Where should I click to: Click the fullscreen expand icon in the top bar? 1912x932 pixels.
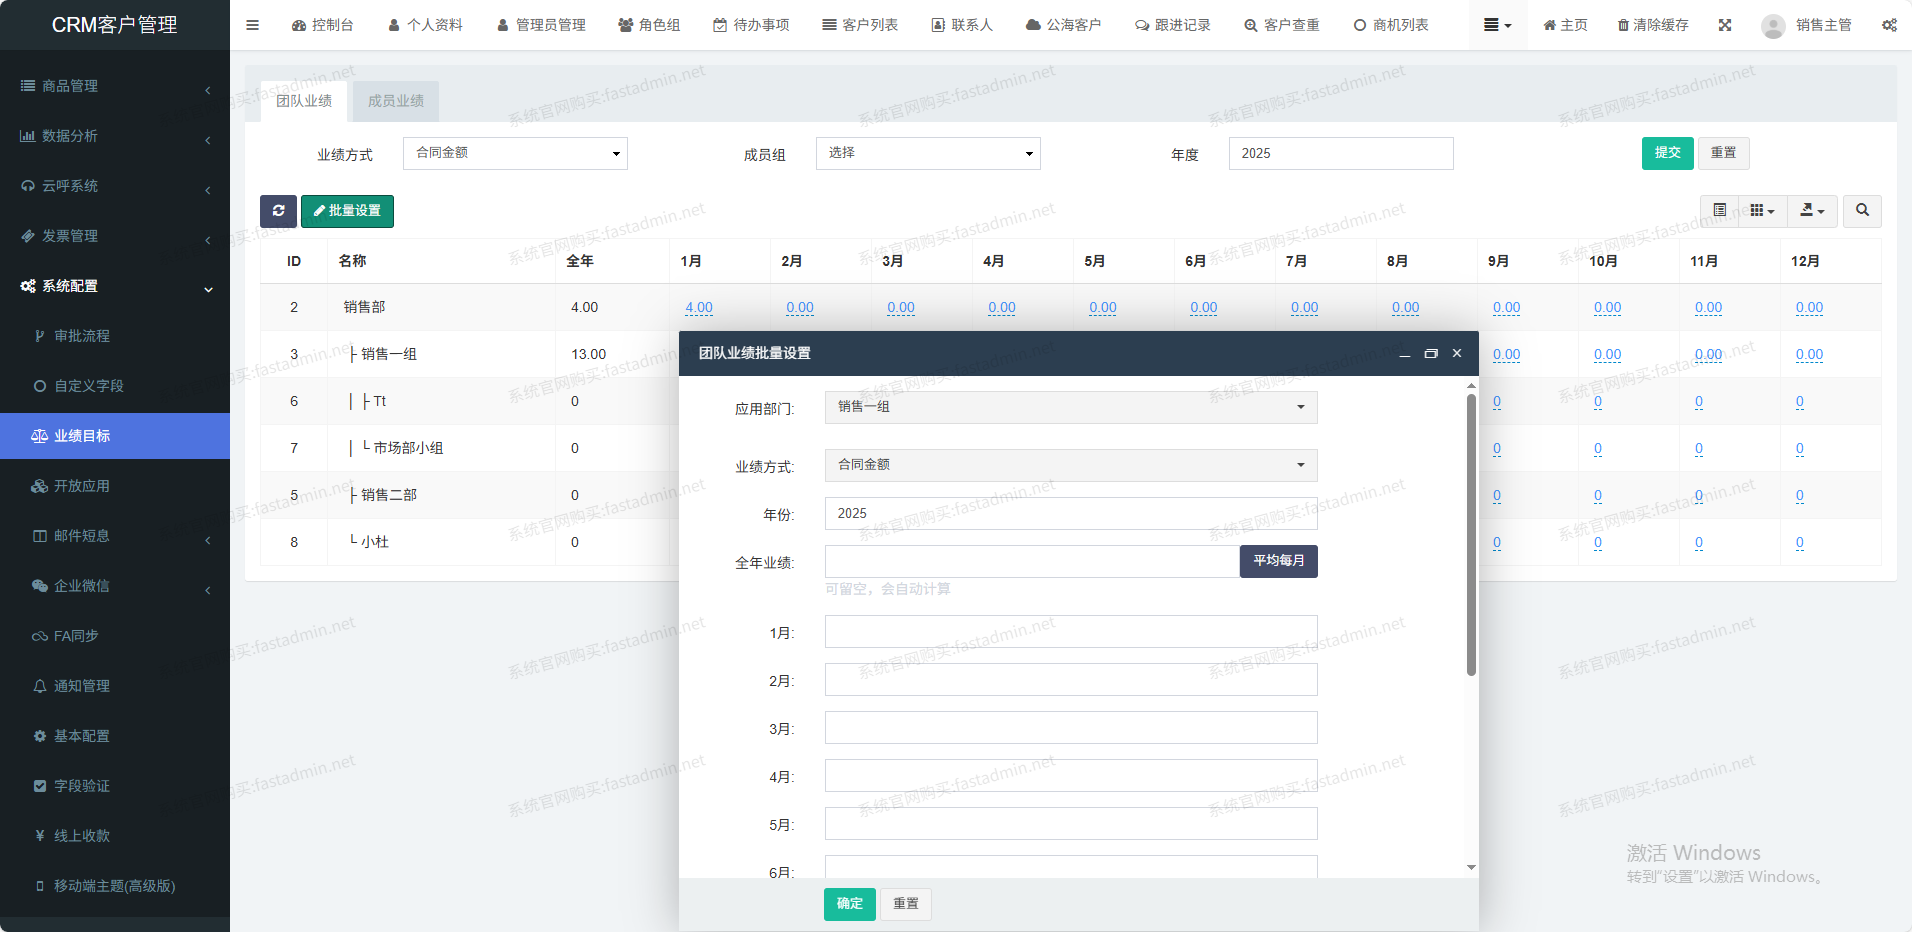(1725, 25)
